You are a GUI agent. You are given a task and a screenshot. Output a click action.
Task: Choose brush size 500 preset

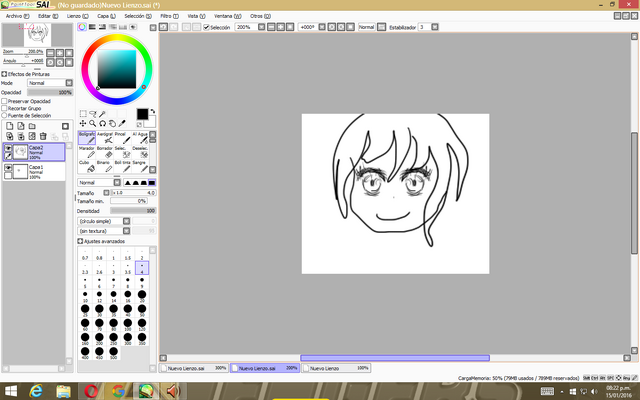[113, 353]
